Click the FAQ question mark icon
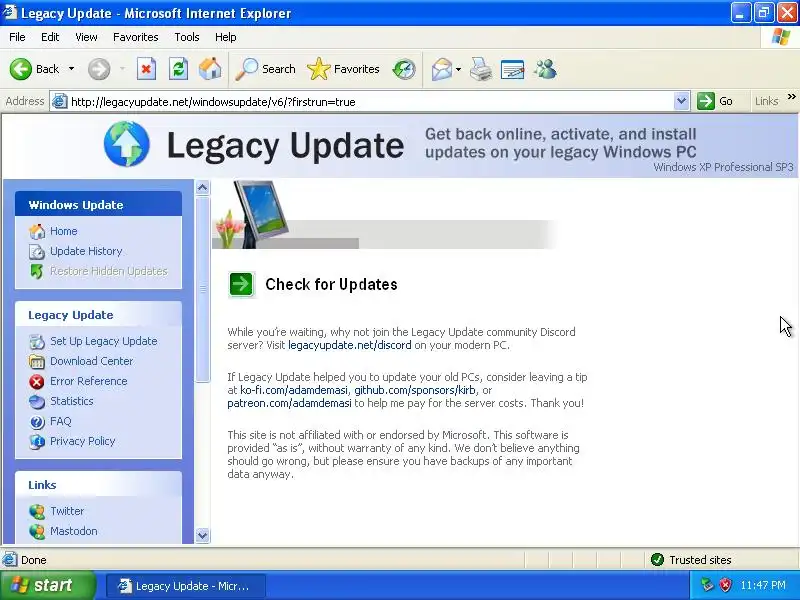Viewport: 800px width, 600px height. [37, 422]
